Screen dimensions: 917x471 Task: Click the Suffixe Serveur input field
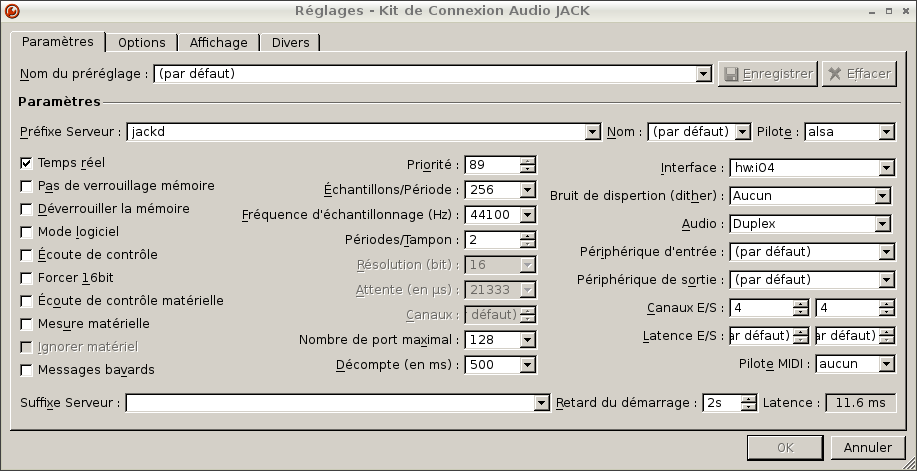pos(330,403)
